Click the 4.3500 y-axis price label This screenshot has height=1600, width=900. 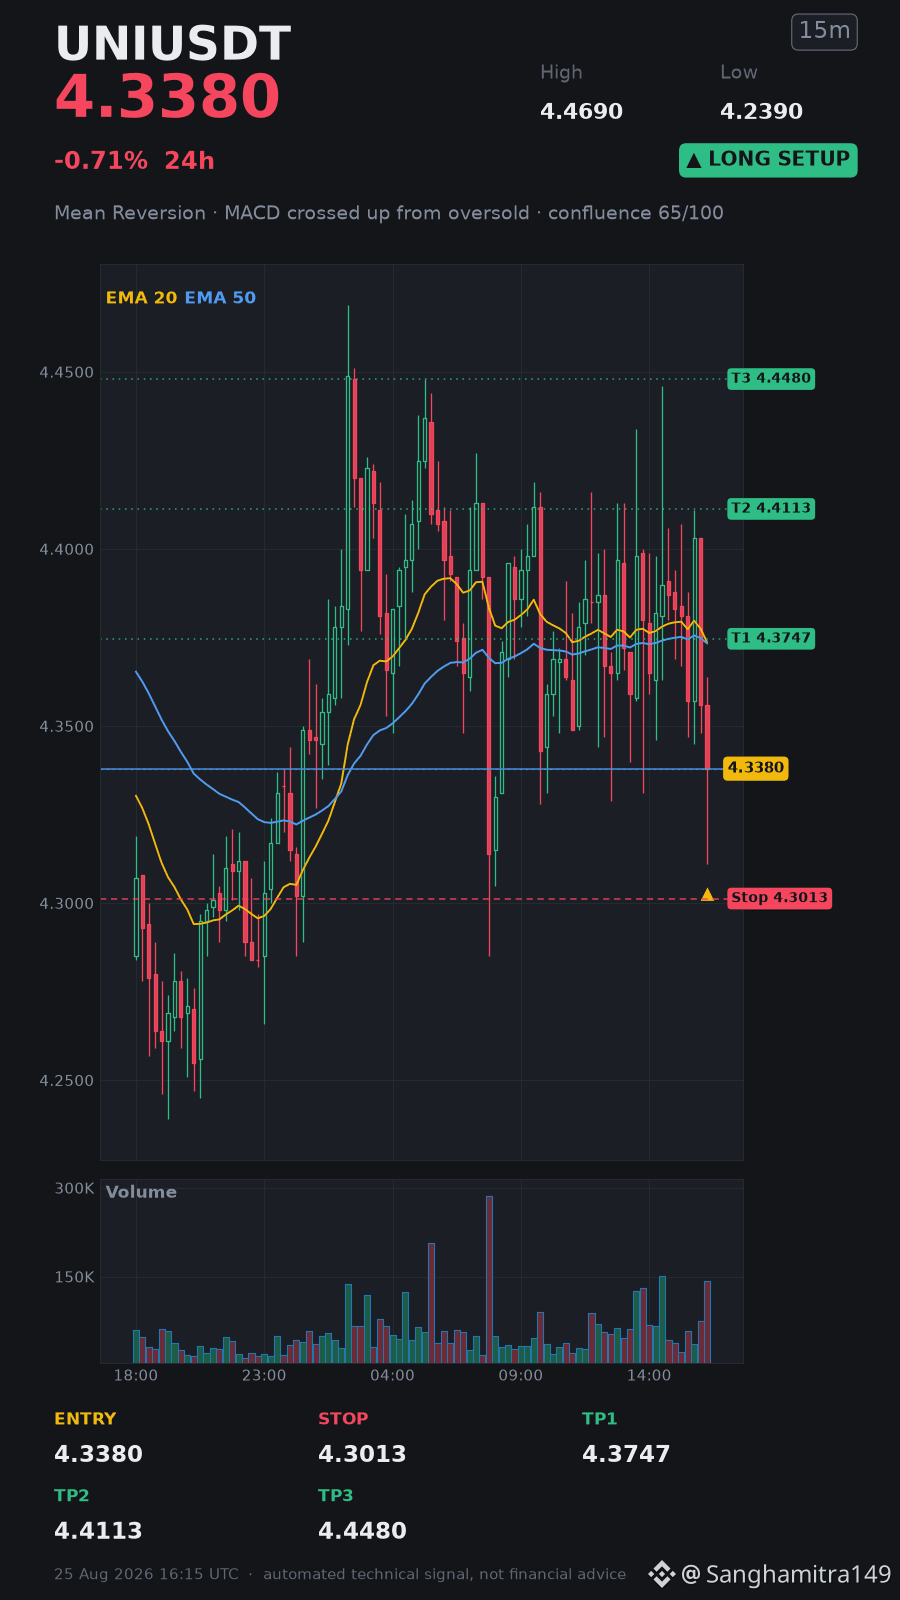pos(66,727)
